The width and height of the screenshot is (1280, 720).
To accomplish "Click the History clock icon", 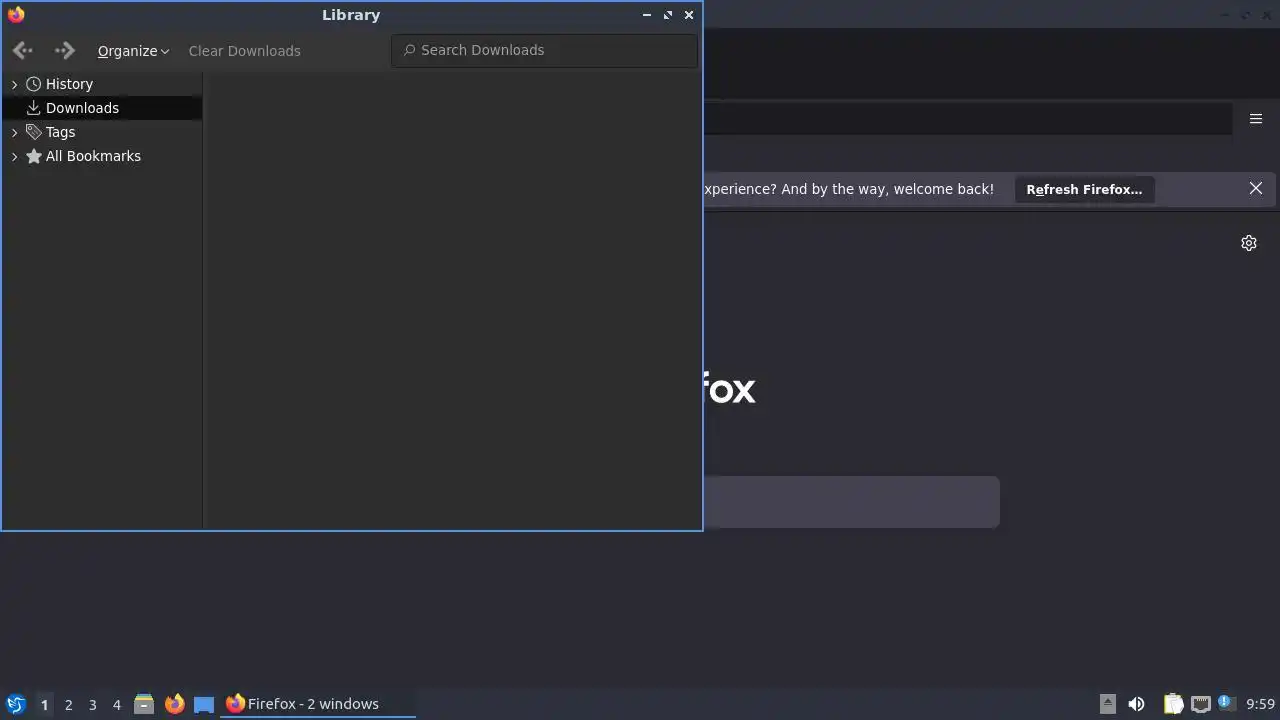I will [34, 84].
